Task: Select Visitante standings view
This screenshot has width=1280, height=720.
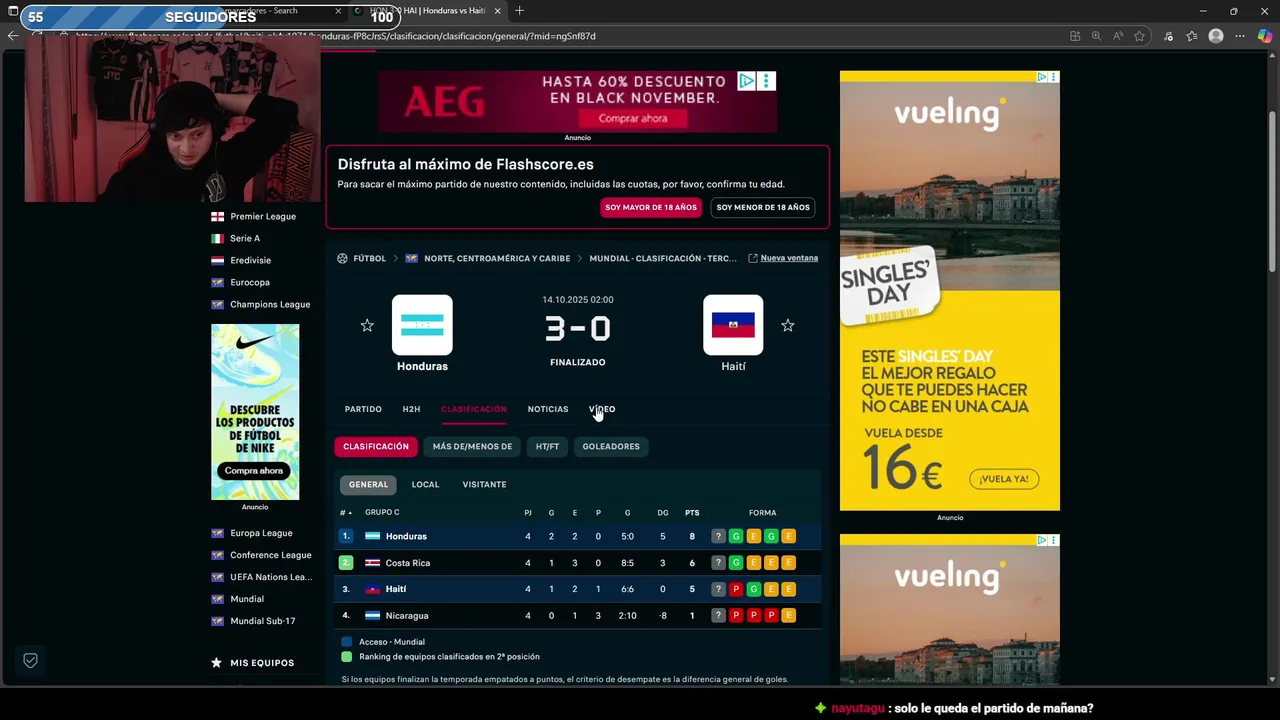Action: point(484,484)
